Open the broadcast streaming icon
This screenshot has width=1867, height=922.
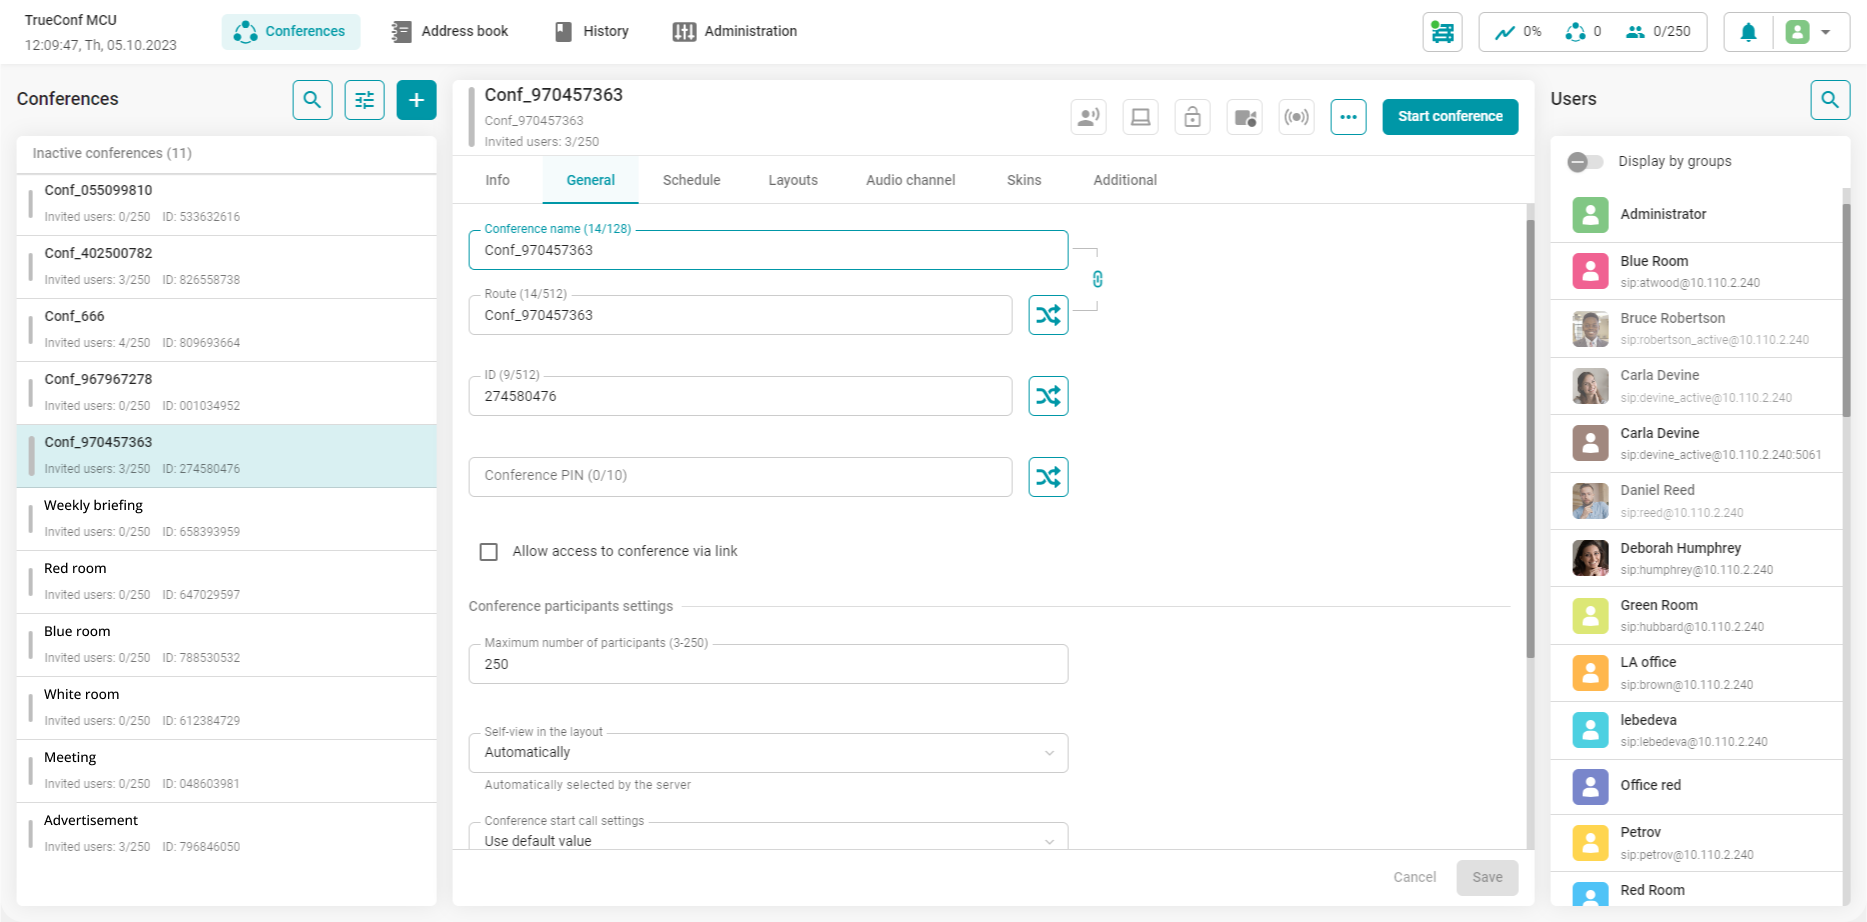pos(1296,117)
